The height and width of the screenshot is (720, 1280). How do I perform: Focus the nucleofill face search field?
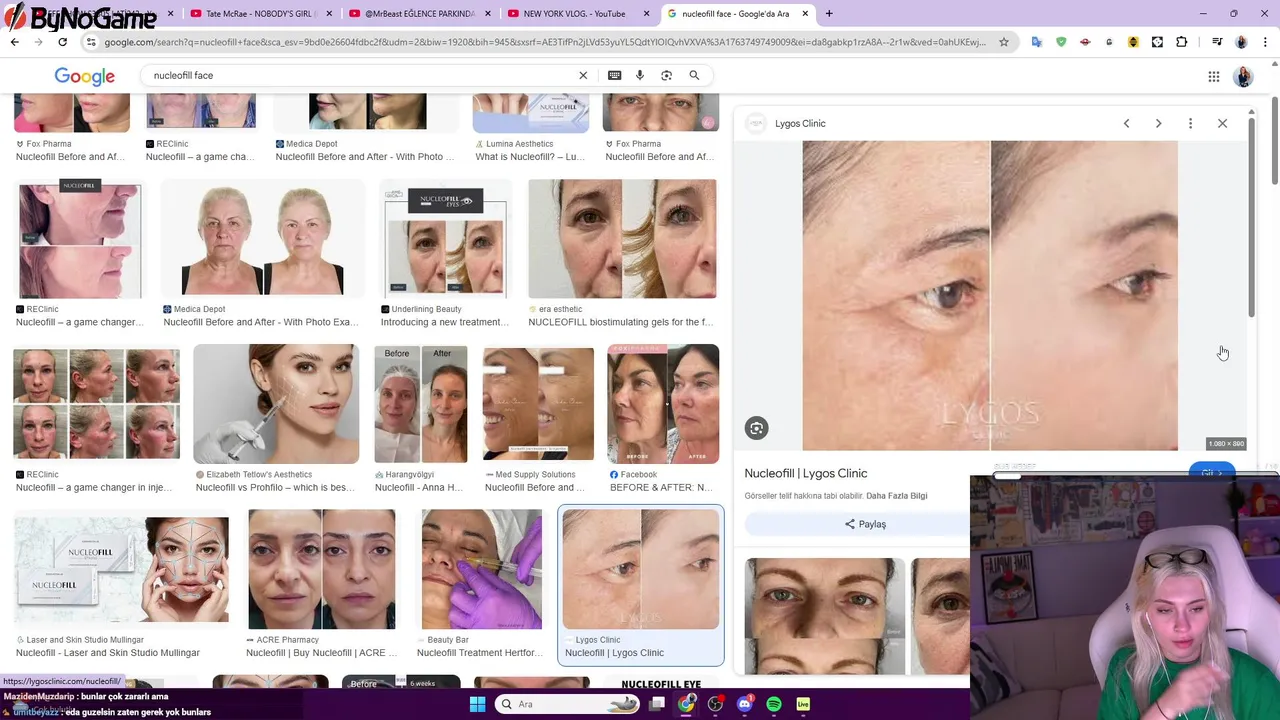point(360,75)
